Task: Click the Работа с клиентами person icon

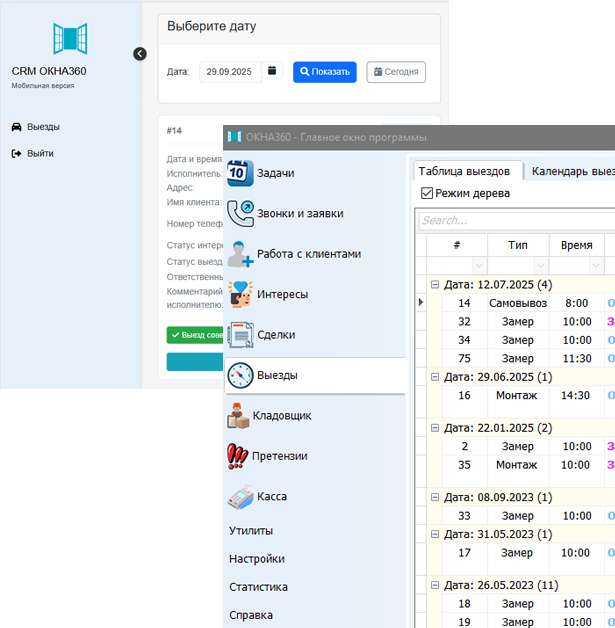Action: point(240,254)
